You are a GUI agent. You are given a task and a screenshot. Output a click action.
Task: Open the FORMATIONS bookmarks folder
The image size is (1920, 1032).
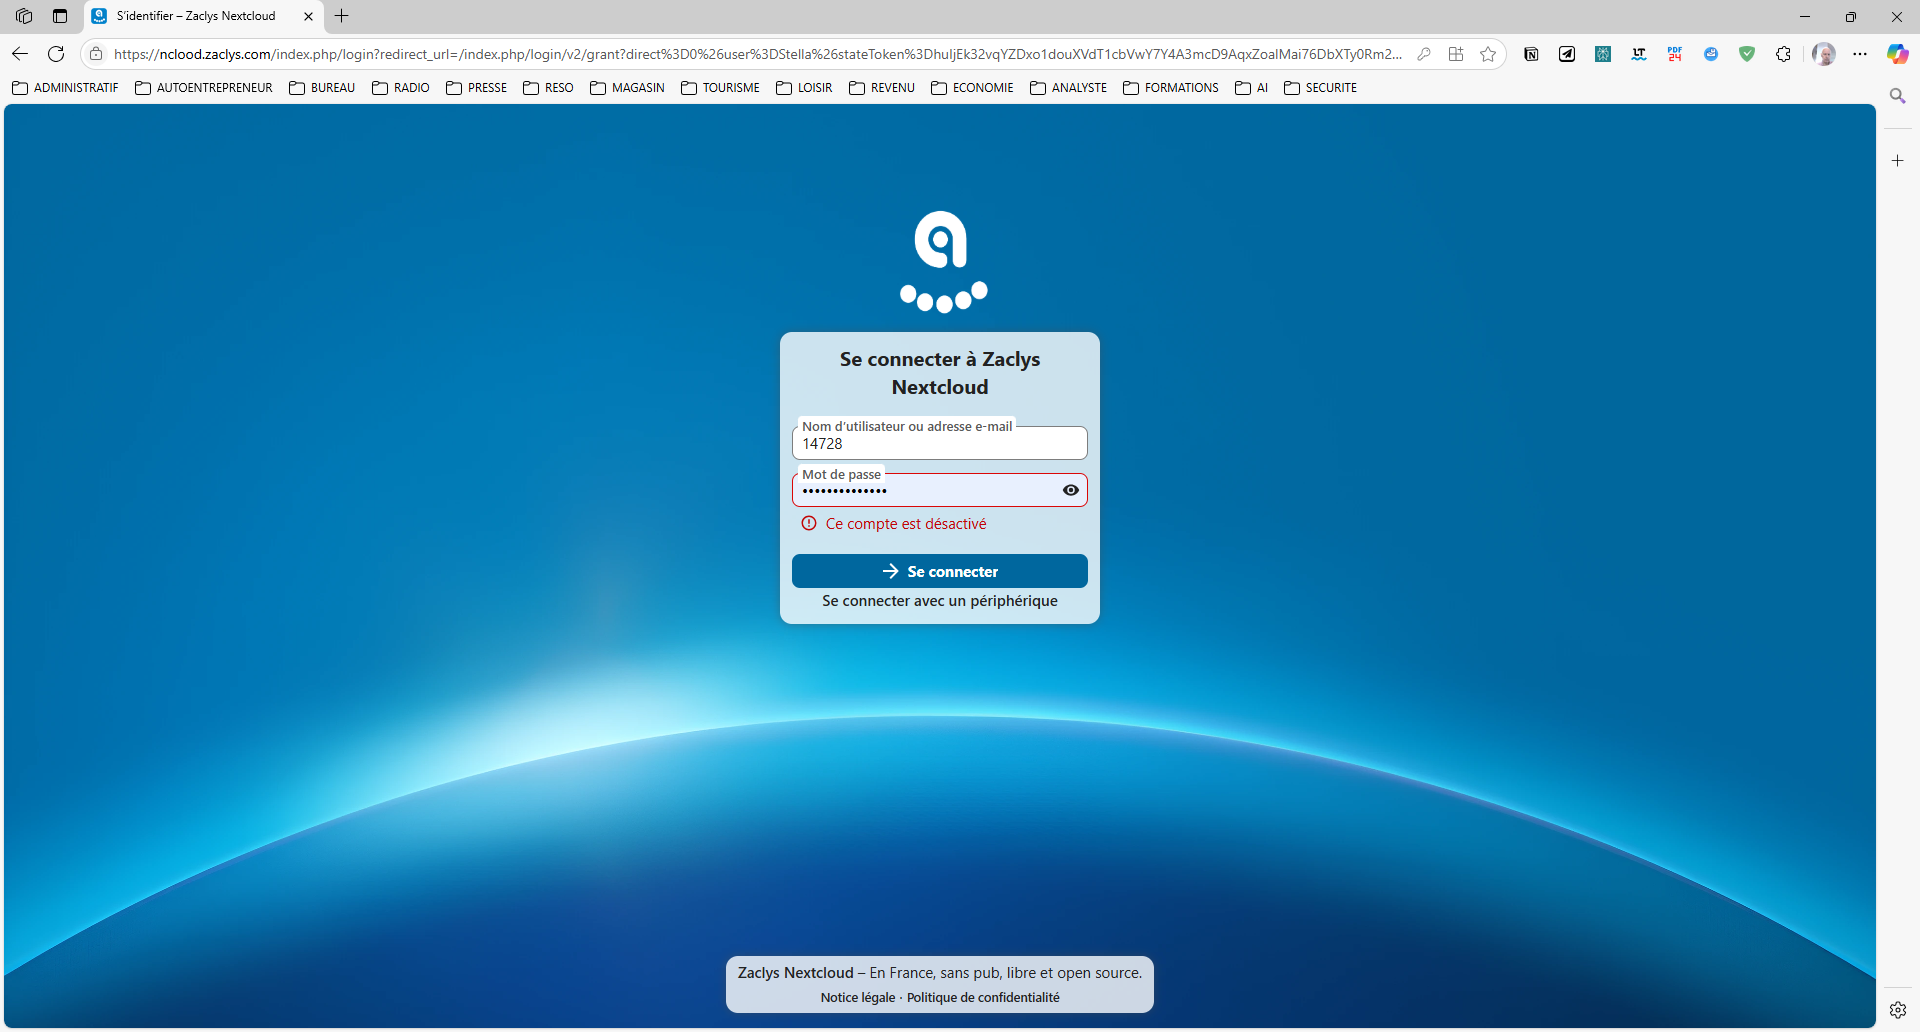click(x=1170, y=88)
